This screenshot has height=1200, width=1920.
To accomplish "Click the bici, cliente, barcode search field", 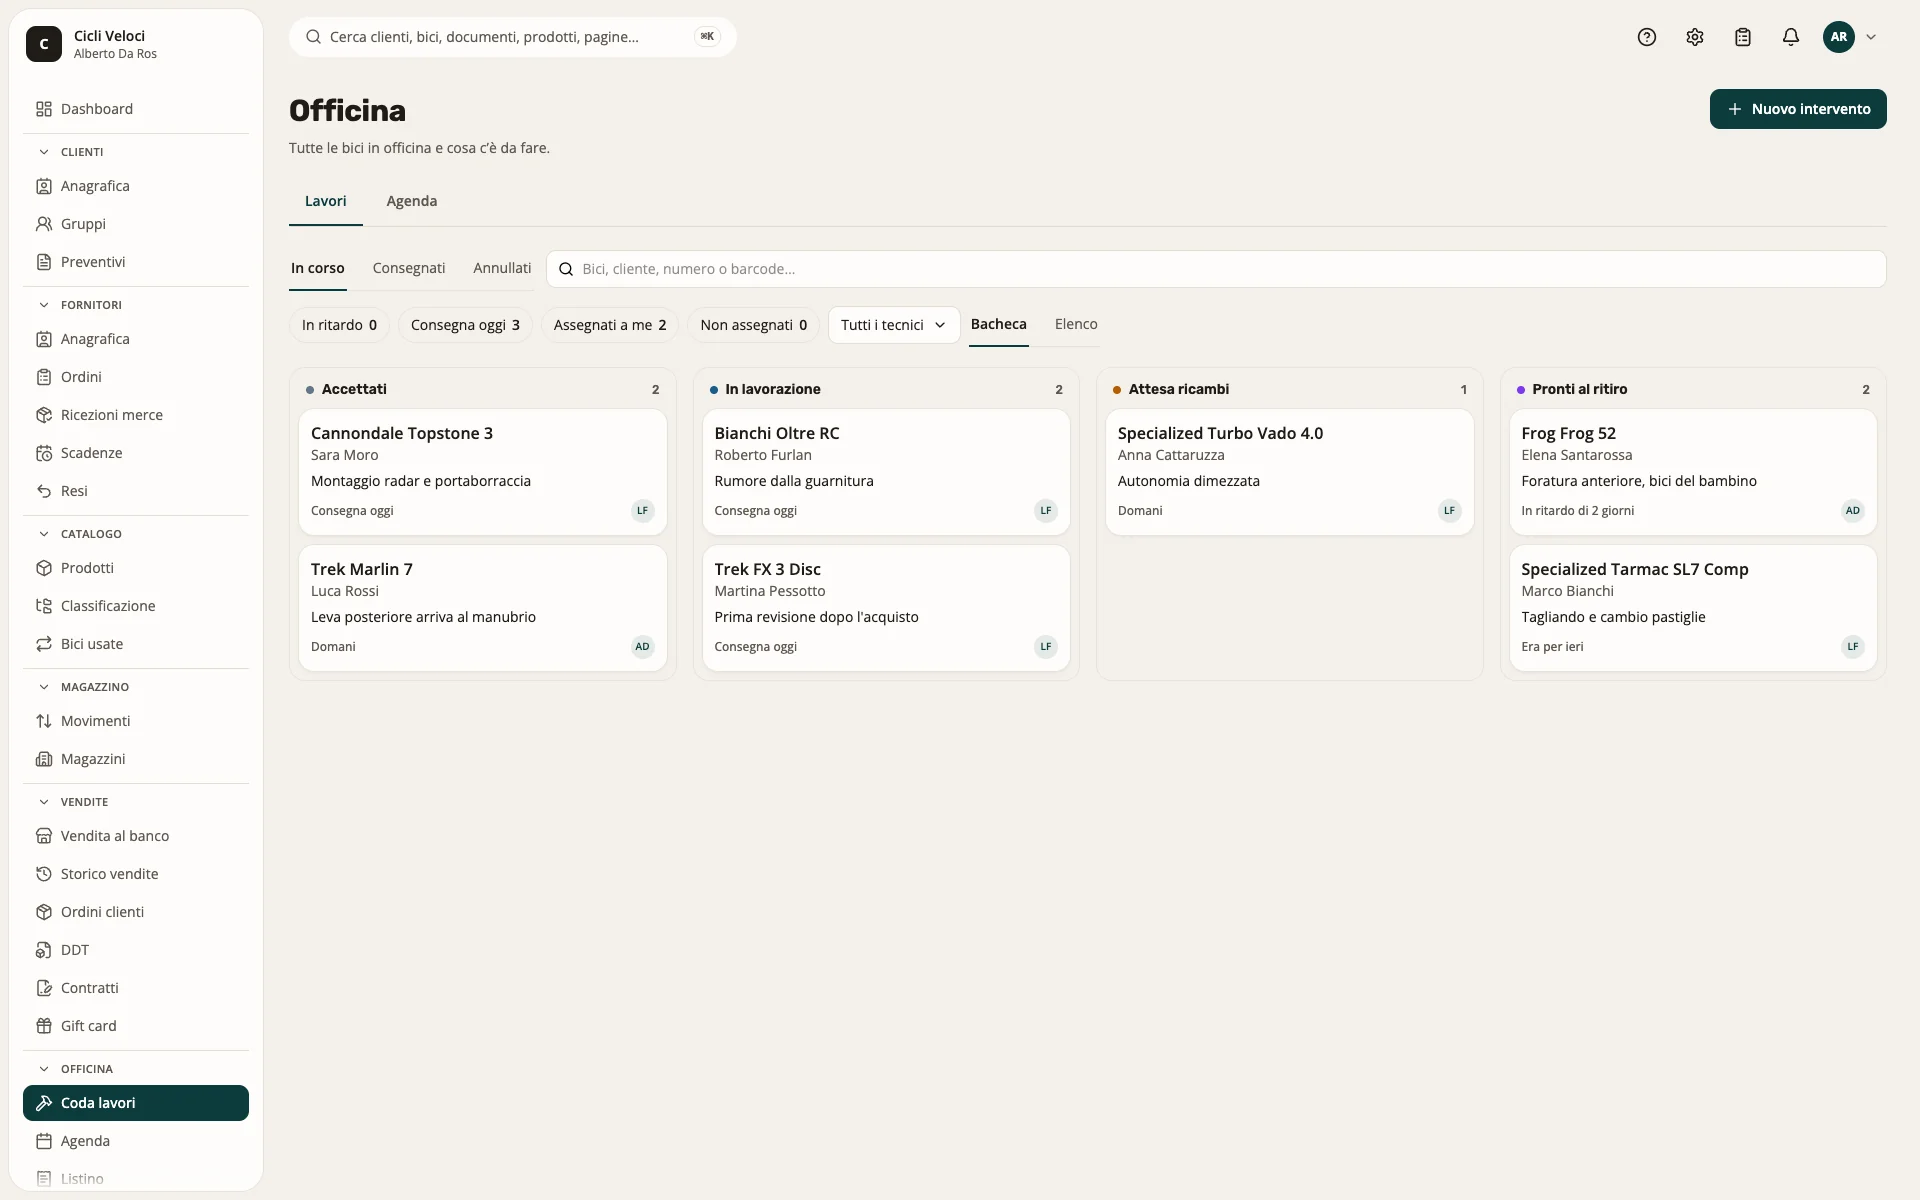I will click(x=1216, y=269).
